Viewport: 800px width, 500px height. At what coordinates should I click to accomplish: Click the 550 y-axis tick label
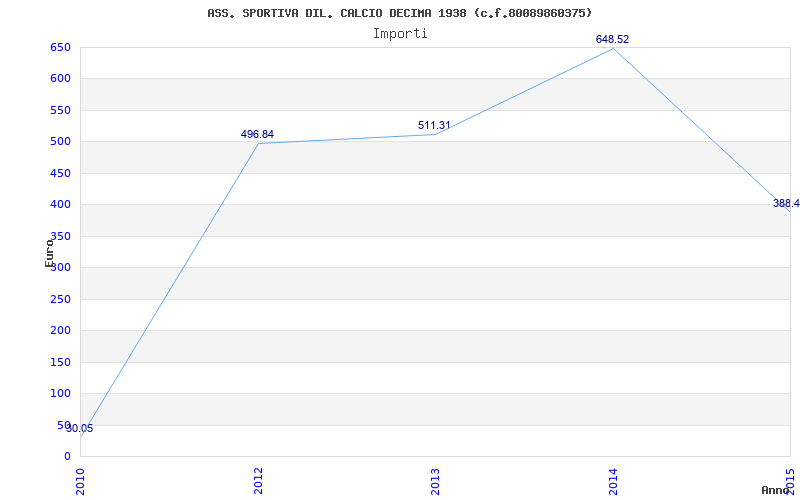60,110
